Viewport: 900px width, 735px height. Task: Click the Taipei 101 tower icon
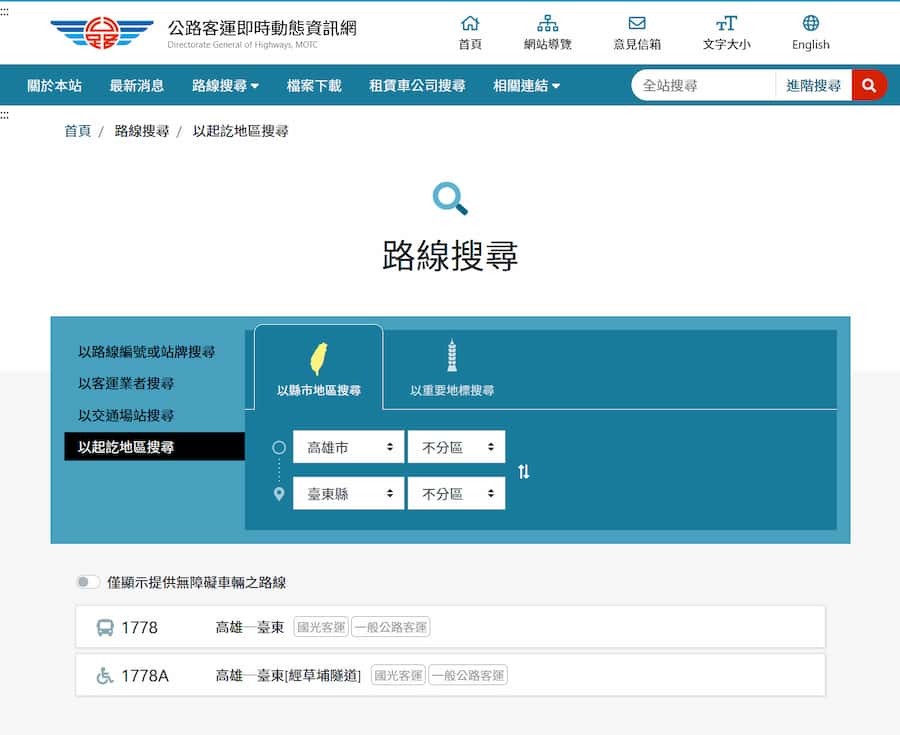[x=452, y=355]
